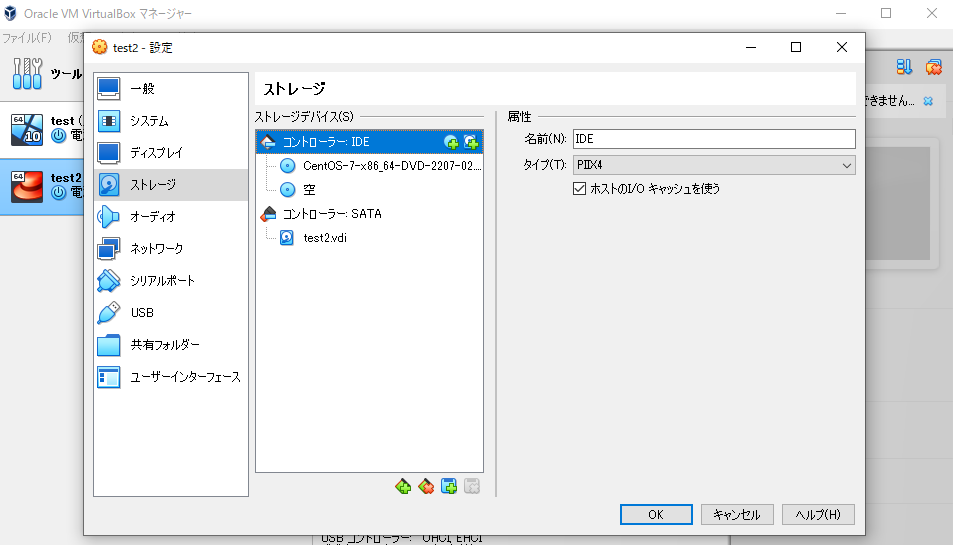Add hard disk to the IDE controller

click(471, 142)
